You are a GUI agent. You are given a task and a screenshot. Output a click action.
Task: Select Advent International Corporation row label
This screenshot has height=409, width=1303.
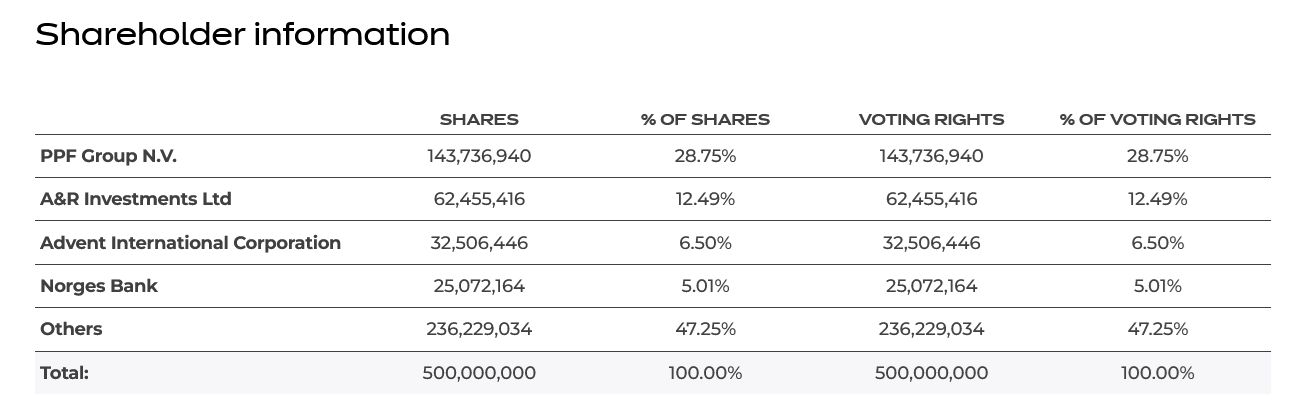[190, 243]
